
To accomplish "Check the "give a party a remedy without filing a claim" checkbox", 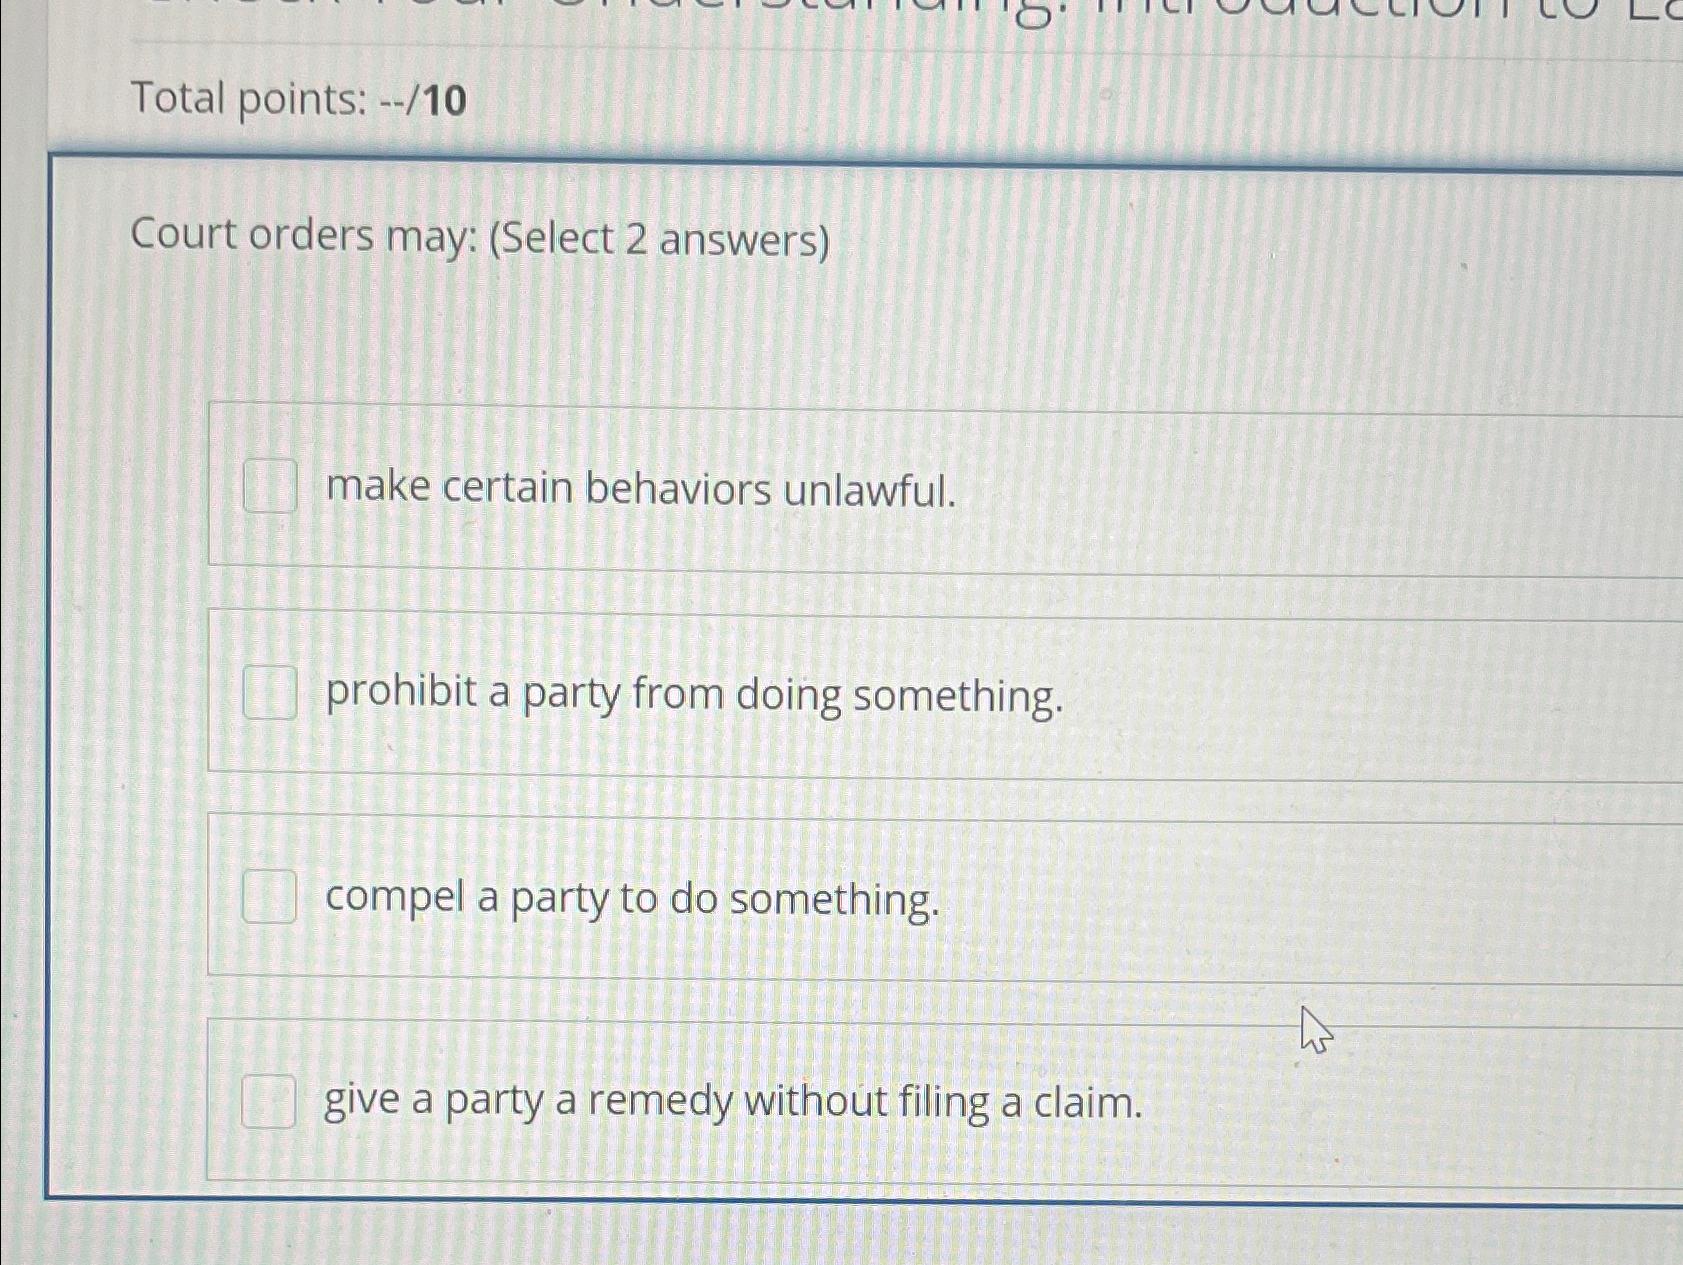I will [x=270, y=1100].
